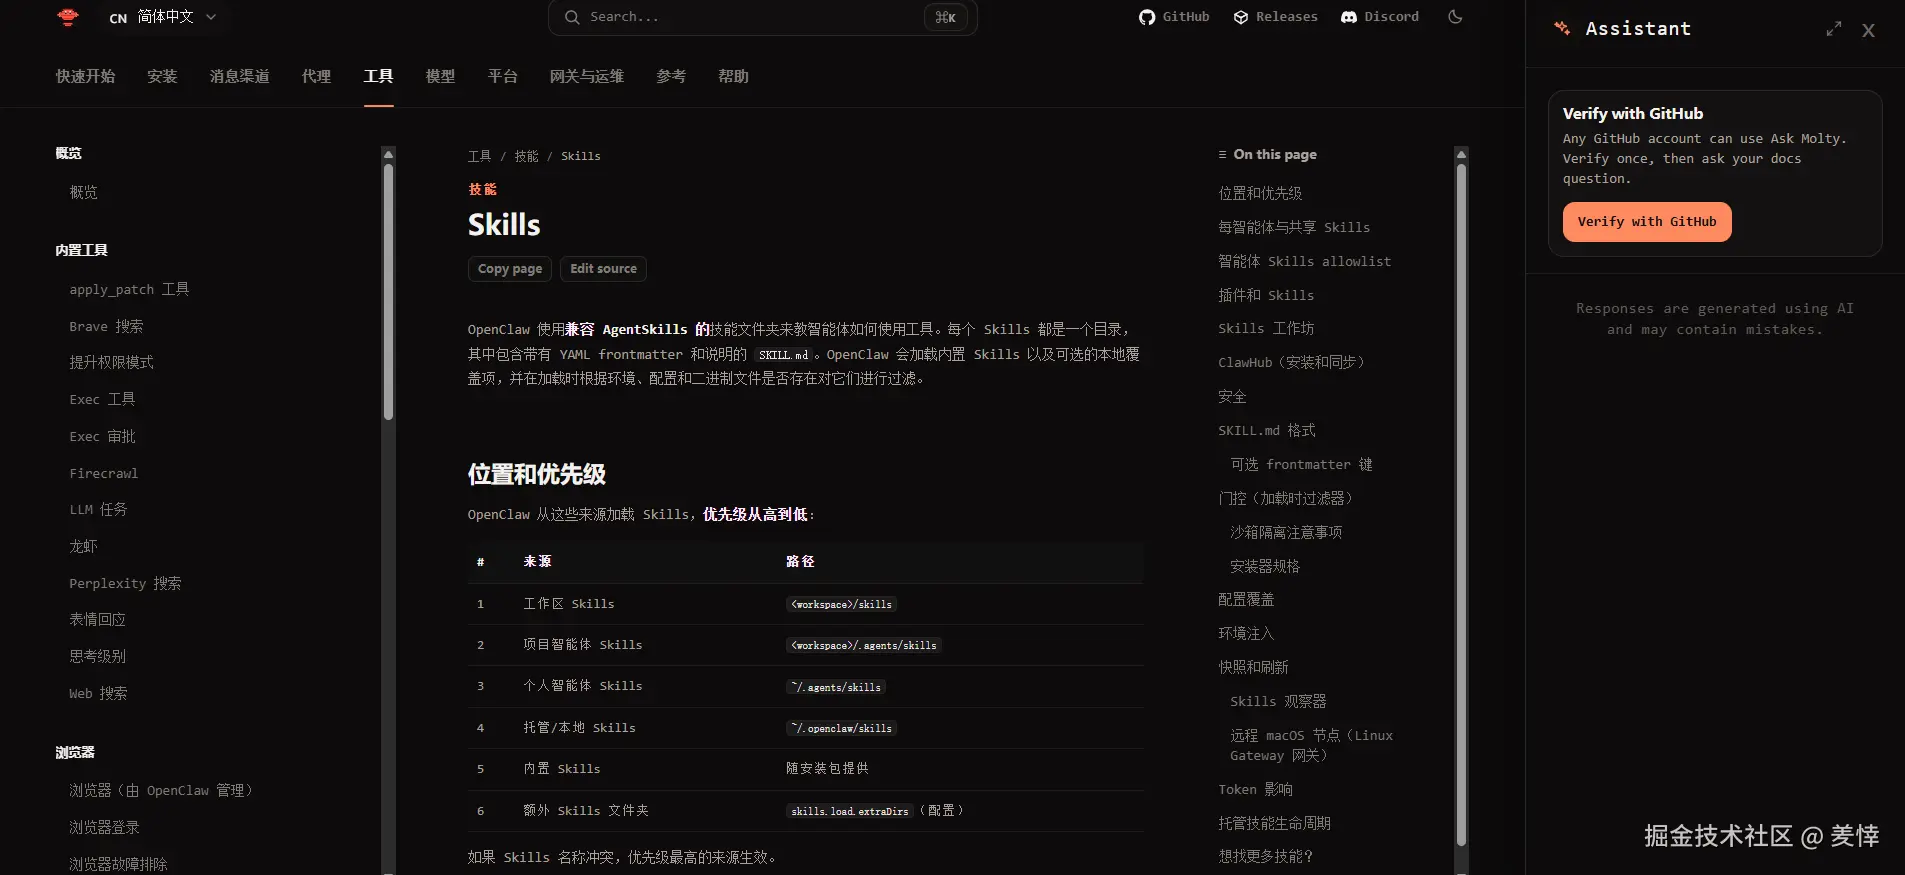Switch to 代理 tab

coord(316,76)
